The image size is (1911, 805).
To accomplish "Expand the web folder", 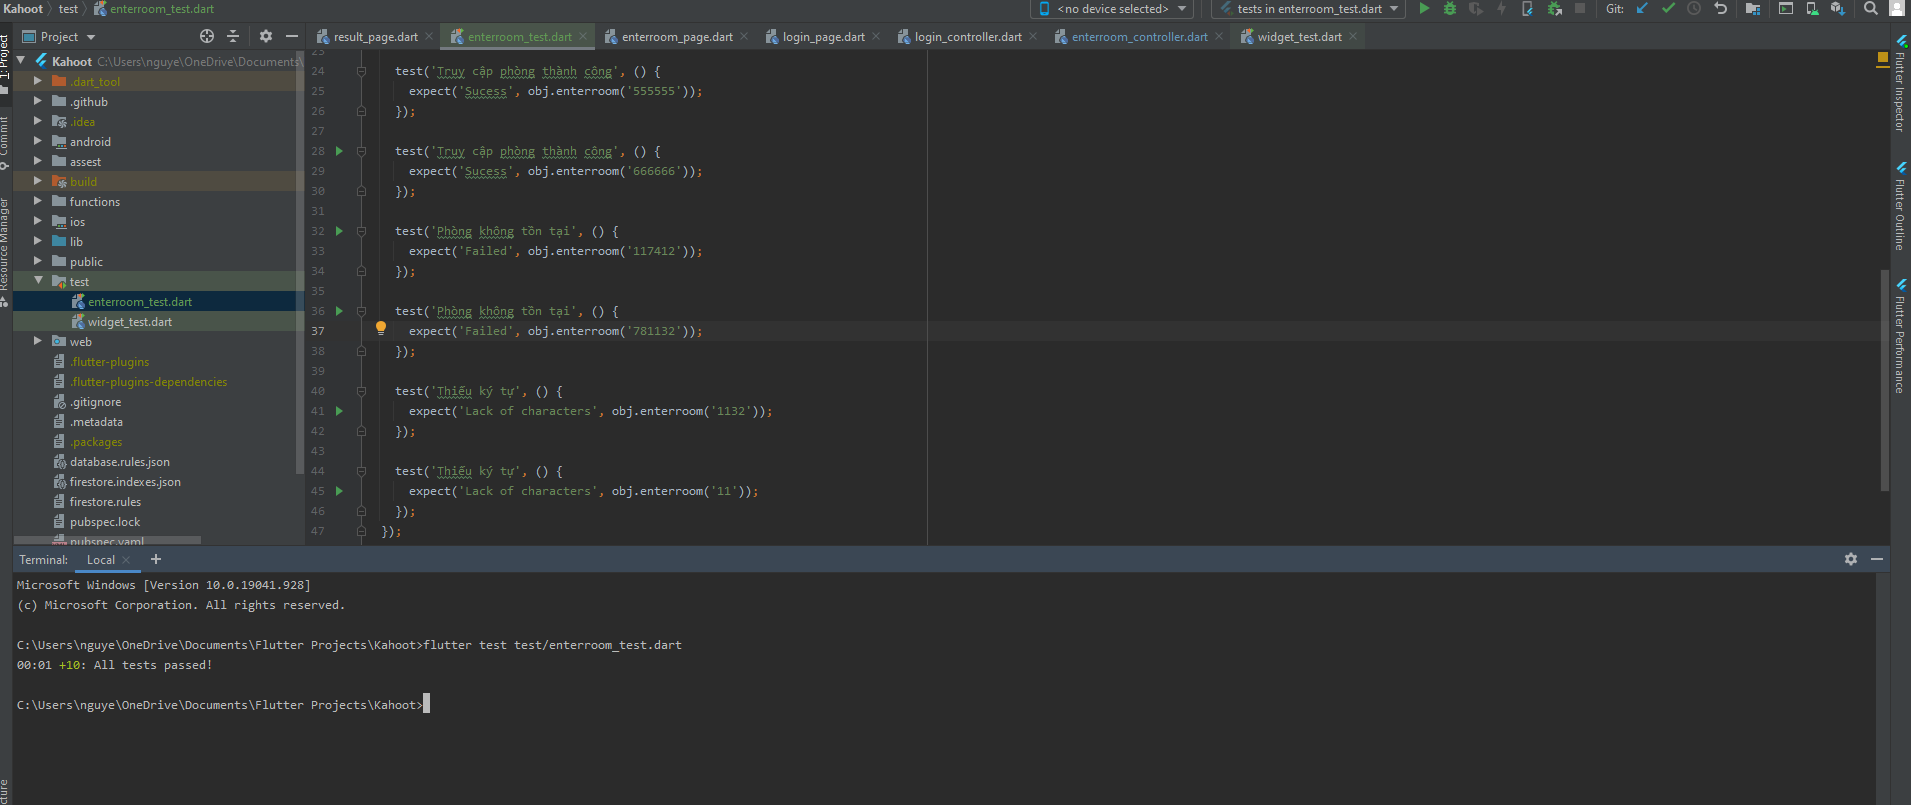I will pos(38,341).
